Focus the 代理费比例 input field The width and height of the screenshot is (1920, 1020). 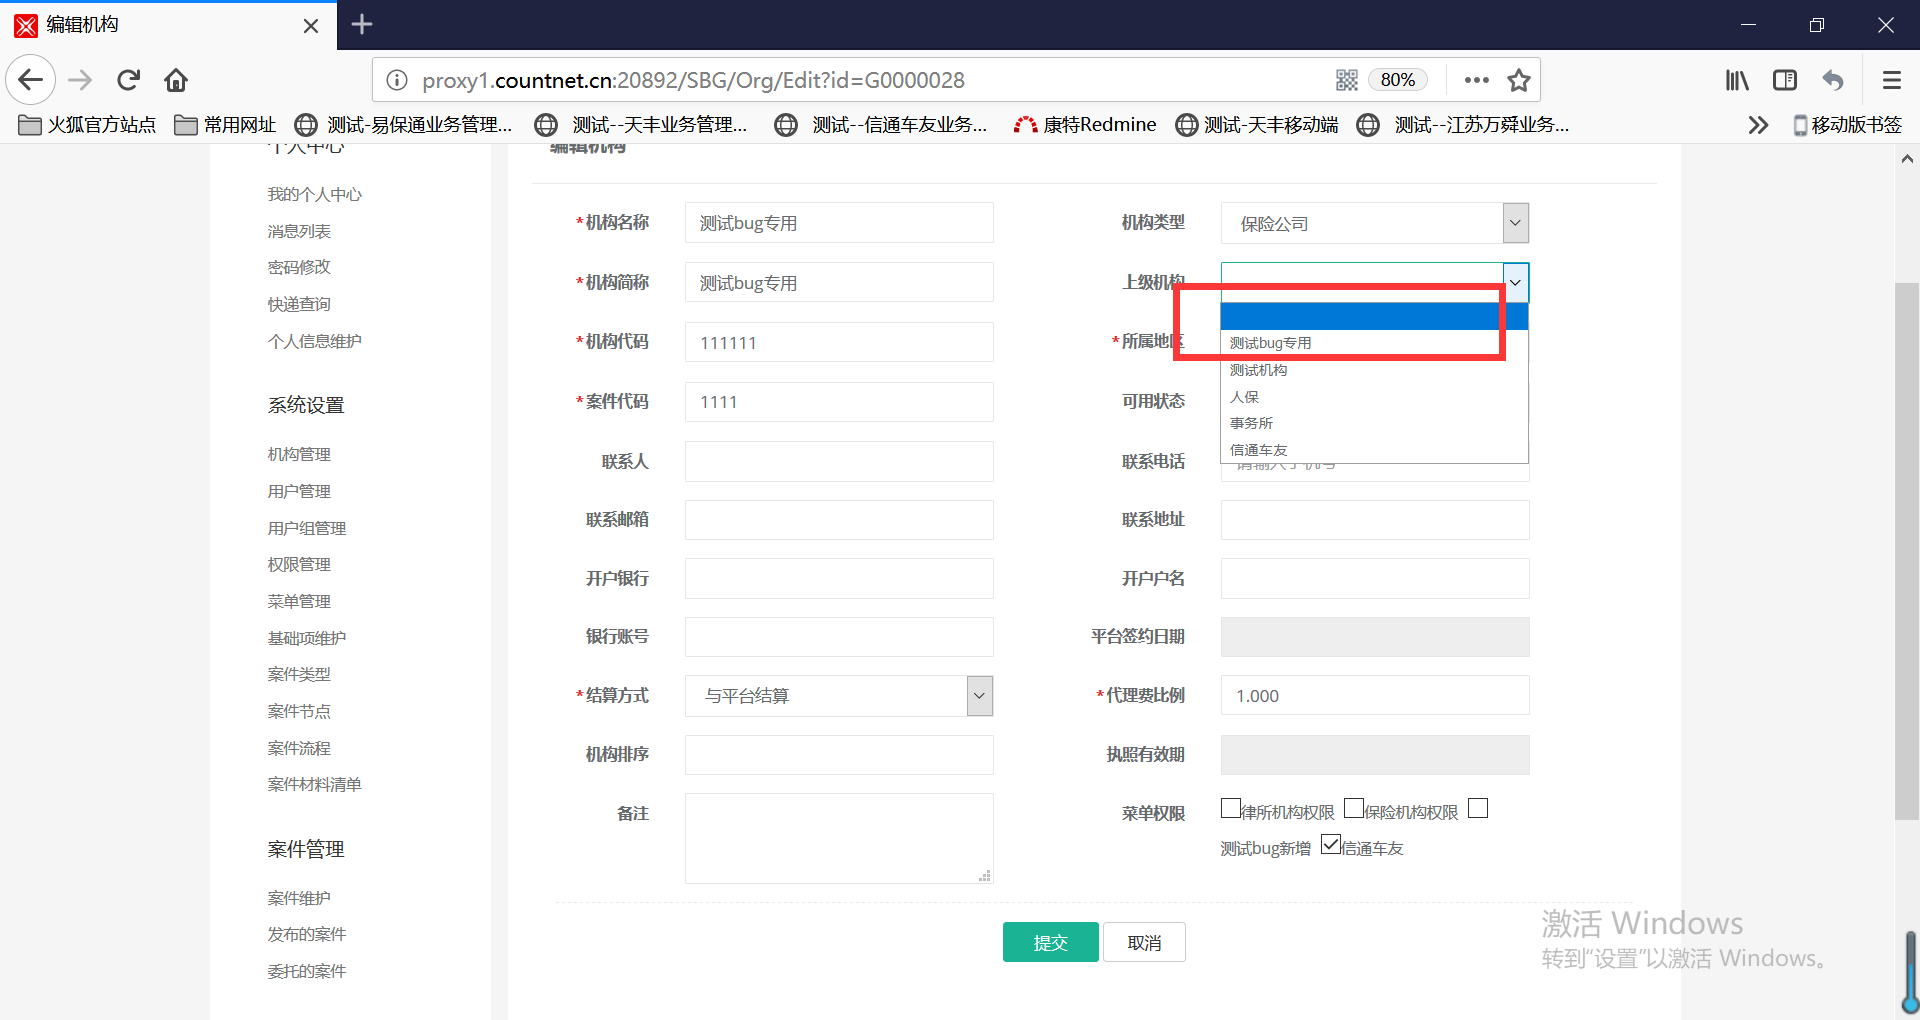pos(1375,695)
